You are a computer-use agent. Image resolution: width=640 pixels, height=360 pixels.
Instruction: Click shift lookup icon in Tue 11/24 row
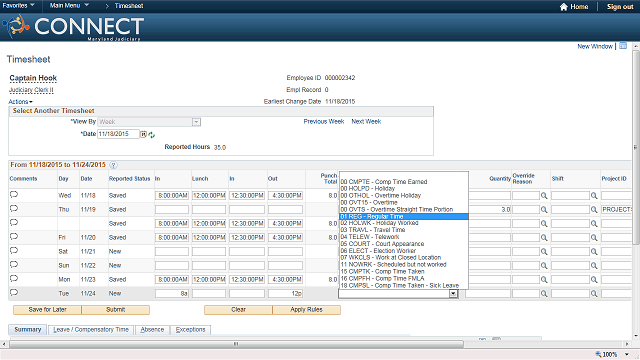(594, 293)
